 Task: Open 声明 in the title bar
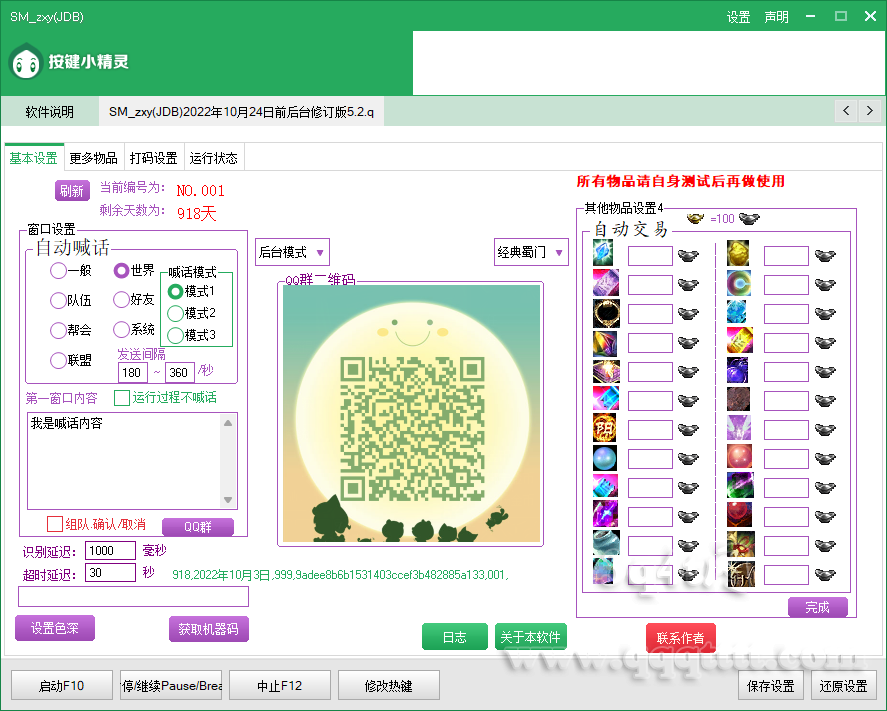(776, 17)
